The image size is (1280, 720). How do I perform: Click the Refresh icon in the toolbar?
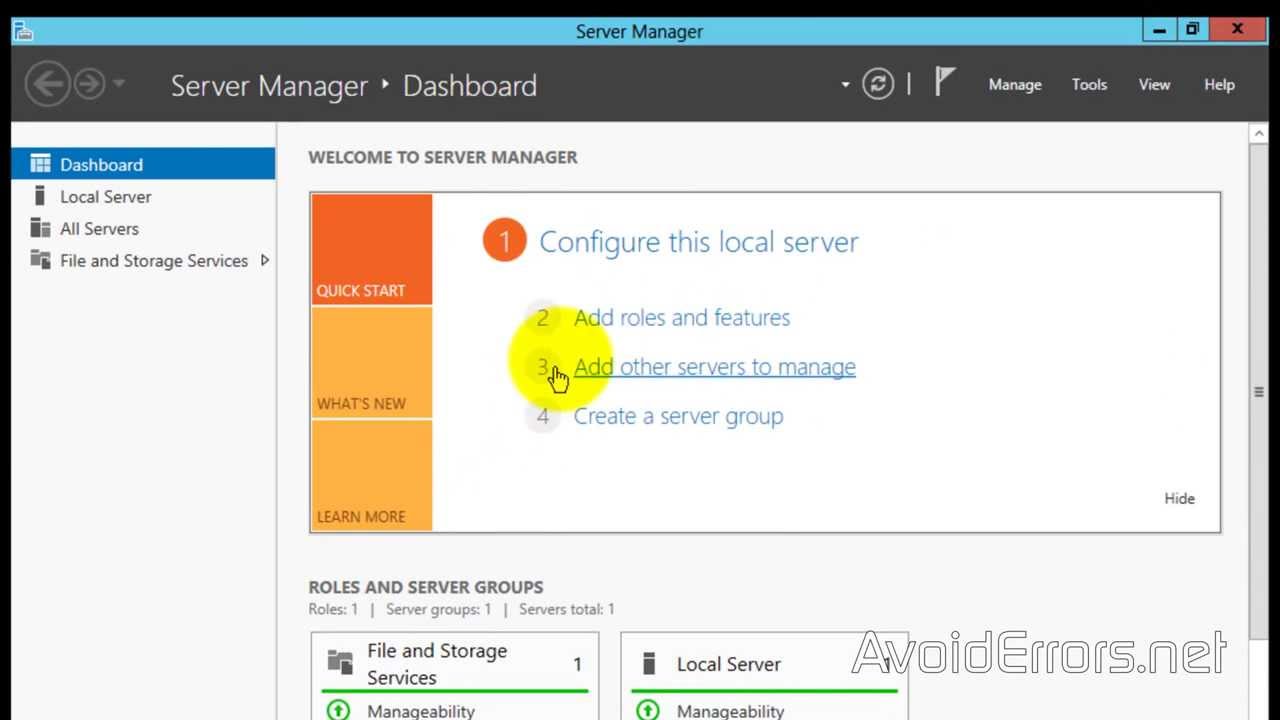878,84
